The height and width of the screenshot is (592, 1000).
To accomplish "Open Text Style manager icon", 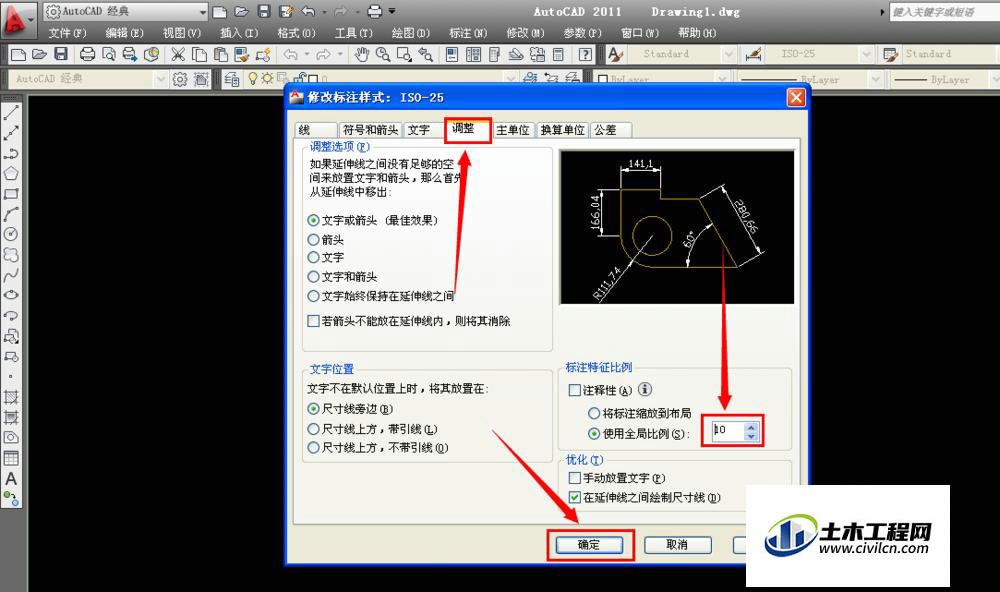I will 615,54.
